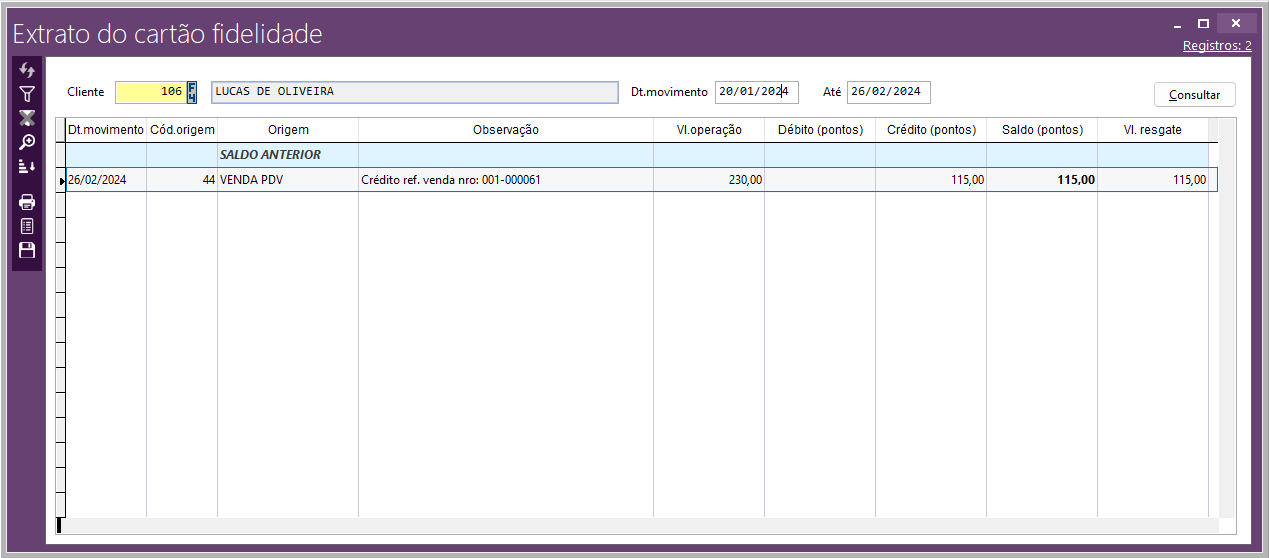
Task: Click the sort order icon
Action: [x=27, y=166]
